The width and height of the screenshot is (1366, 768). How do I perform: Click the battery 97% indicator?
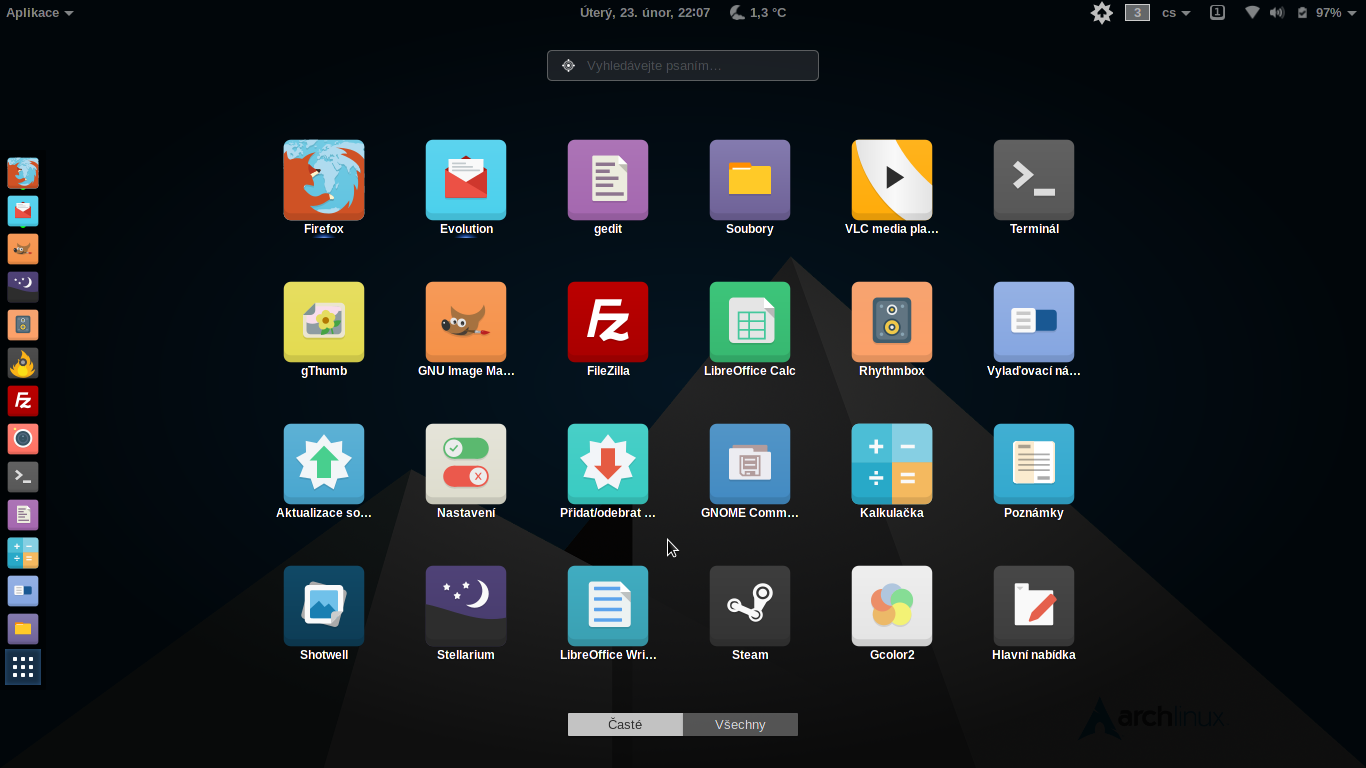click(1319, 13)
